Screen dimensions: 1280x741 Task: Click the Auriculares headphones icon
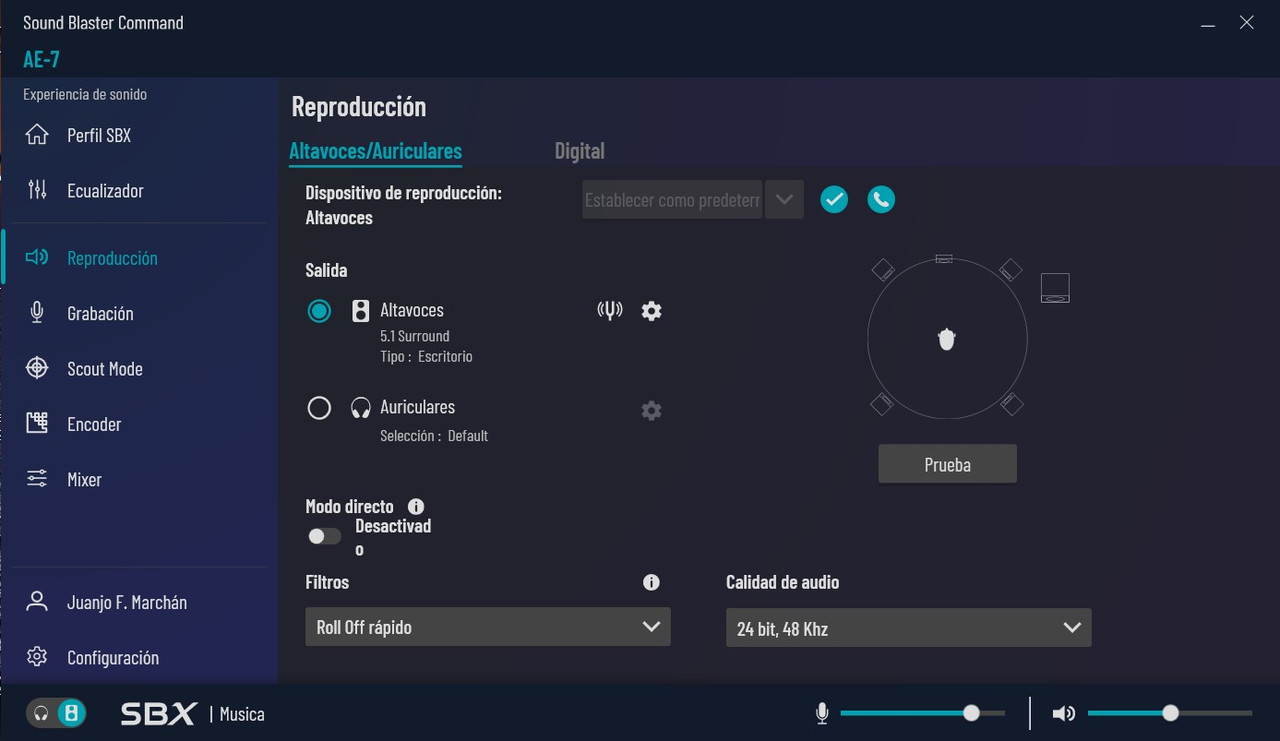click(x=361, y=408)
